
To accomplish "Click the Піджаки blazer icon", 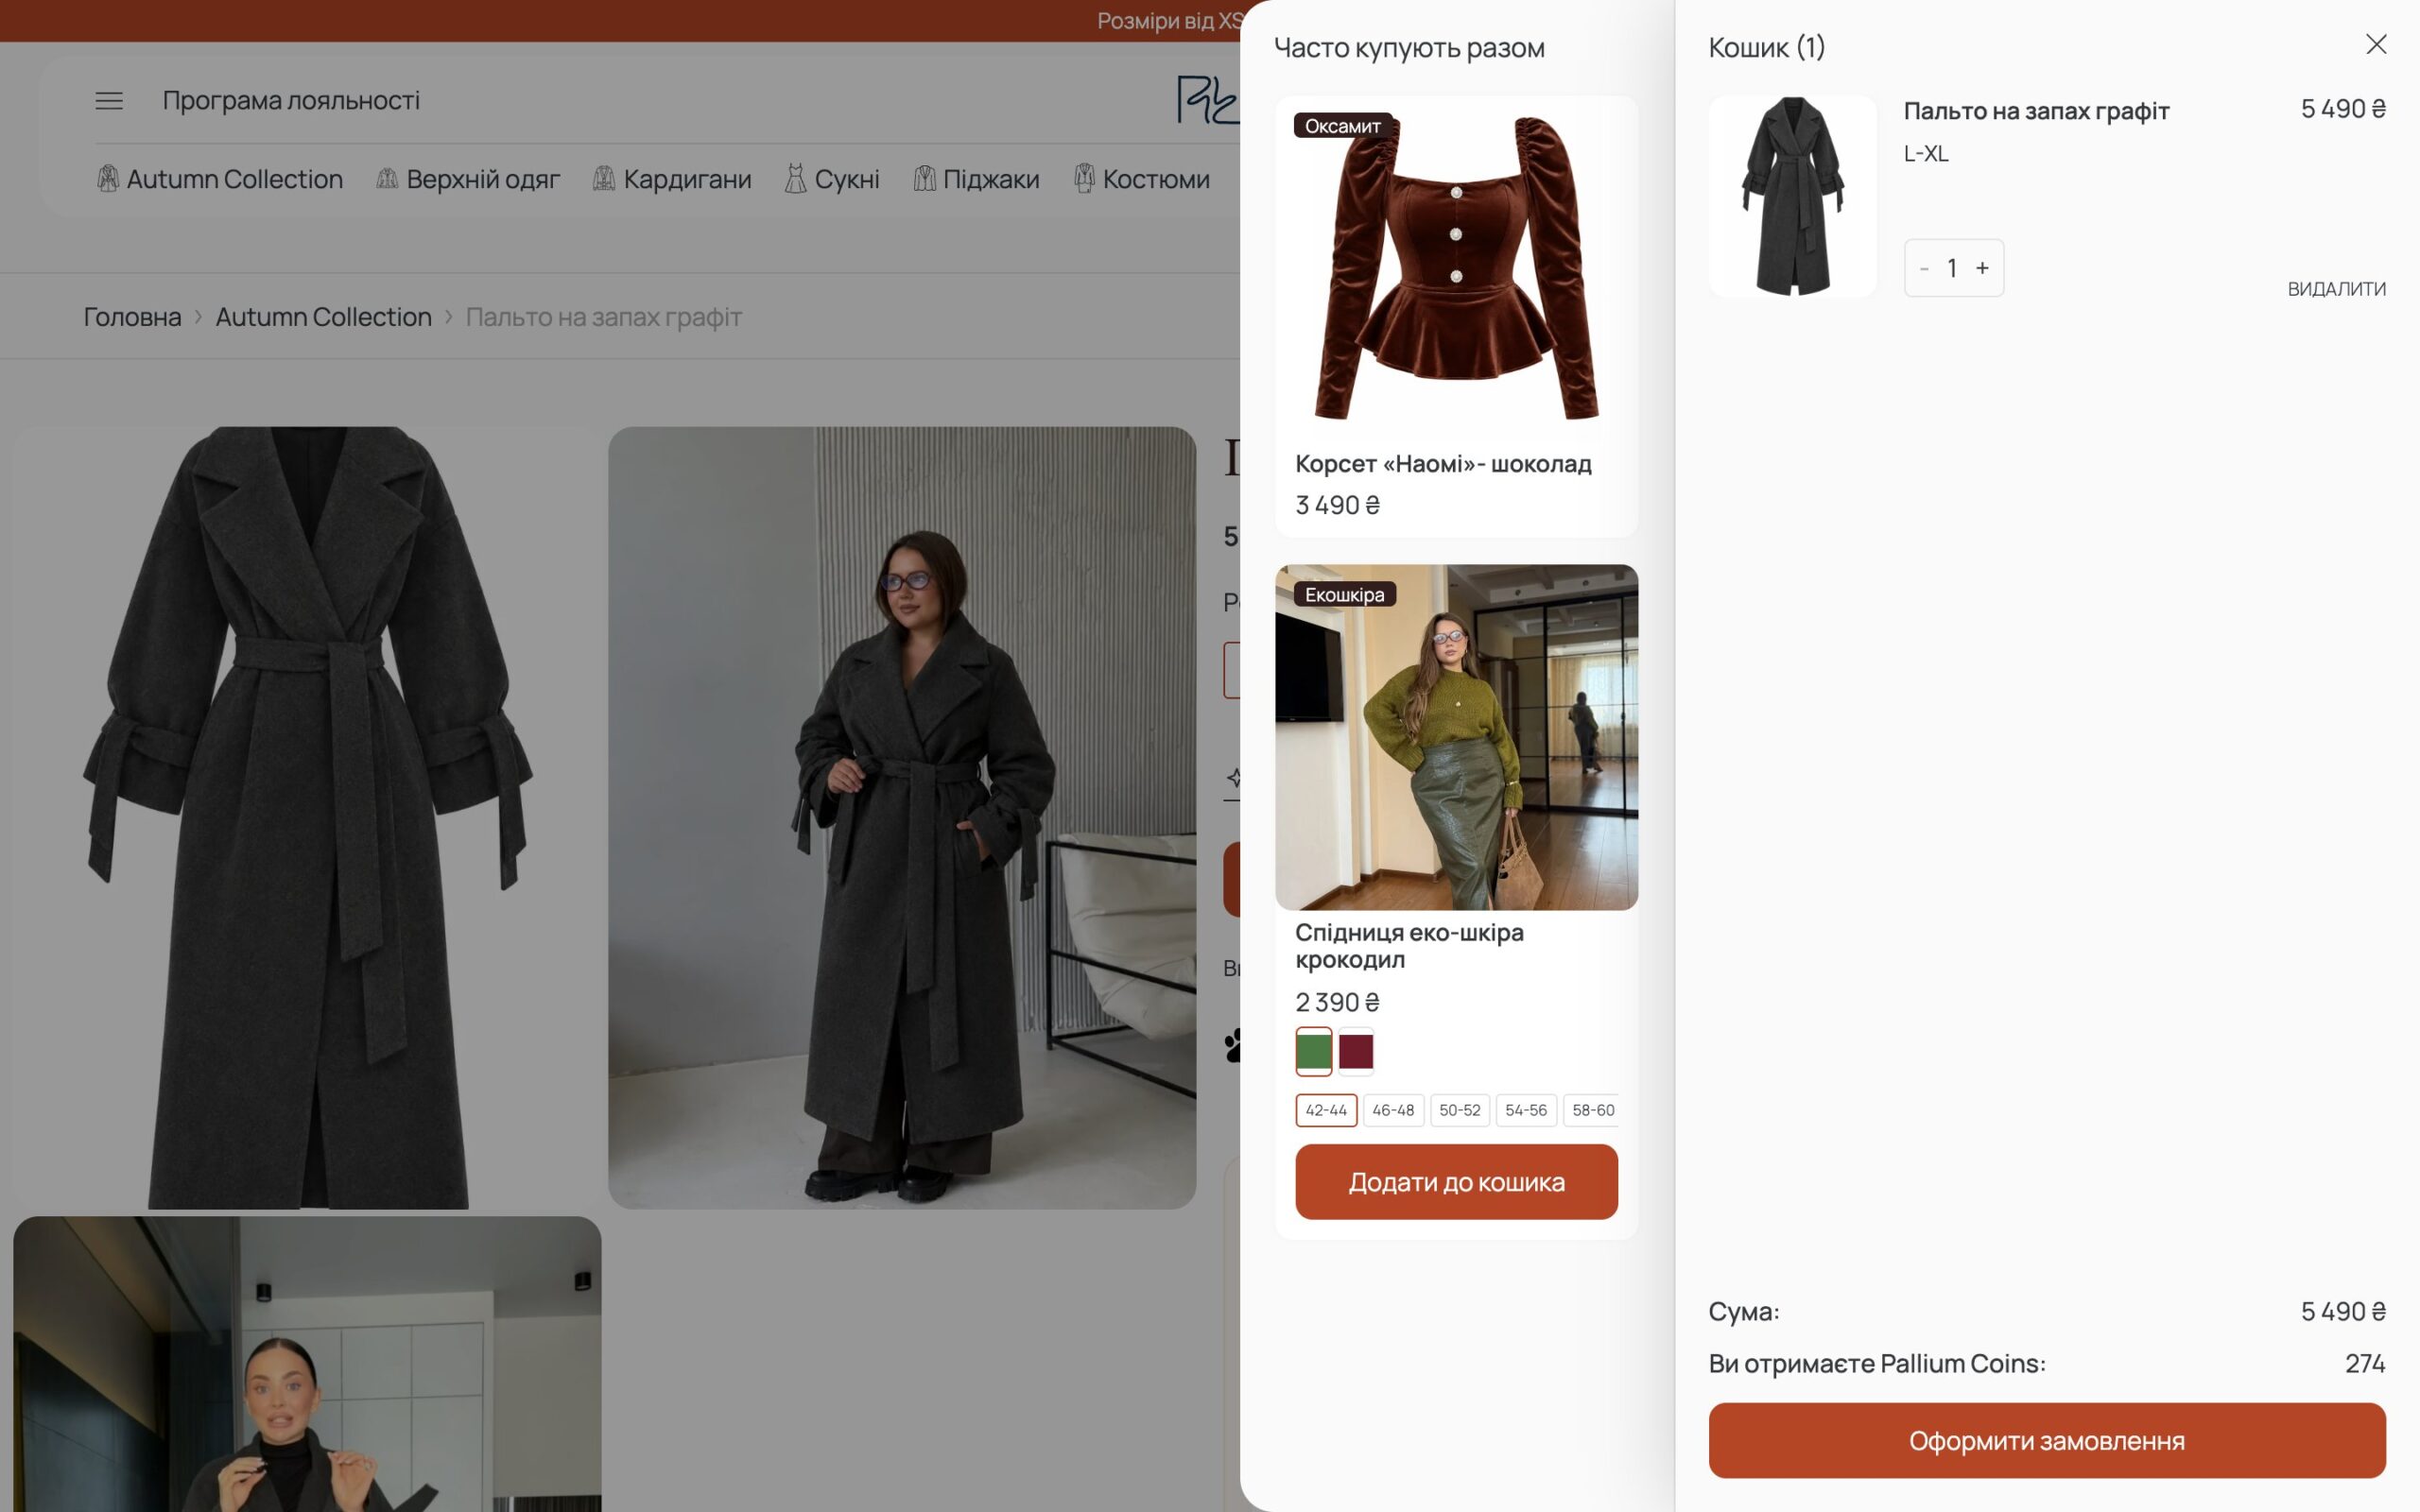I will (925, 179).
